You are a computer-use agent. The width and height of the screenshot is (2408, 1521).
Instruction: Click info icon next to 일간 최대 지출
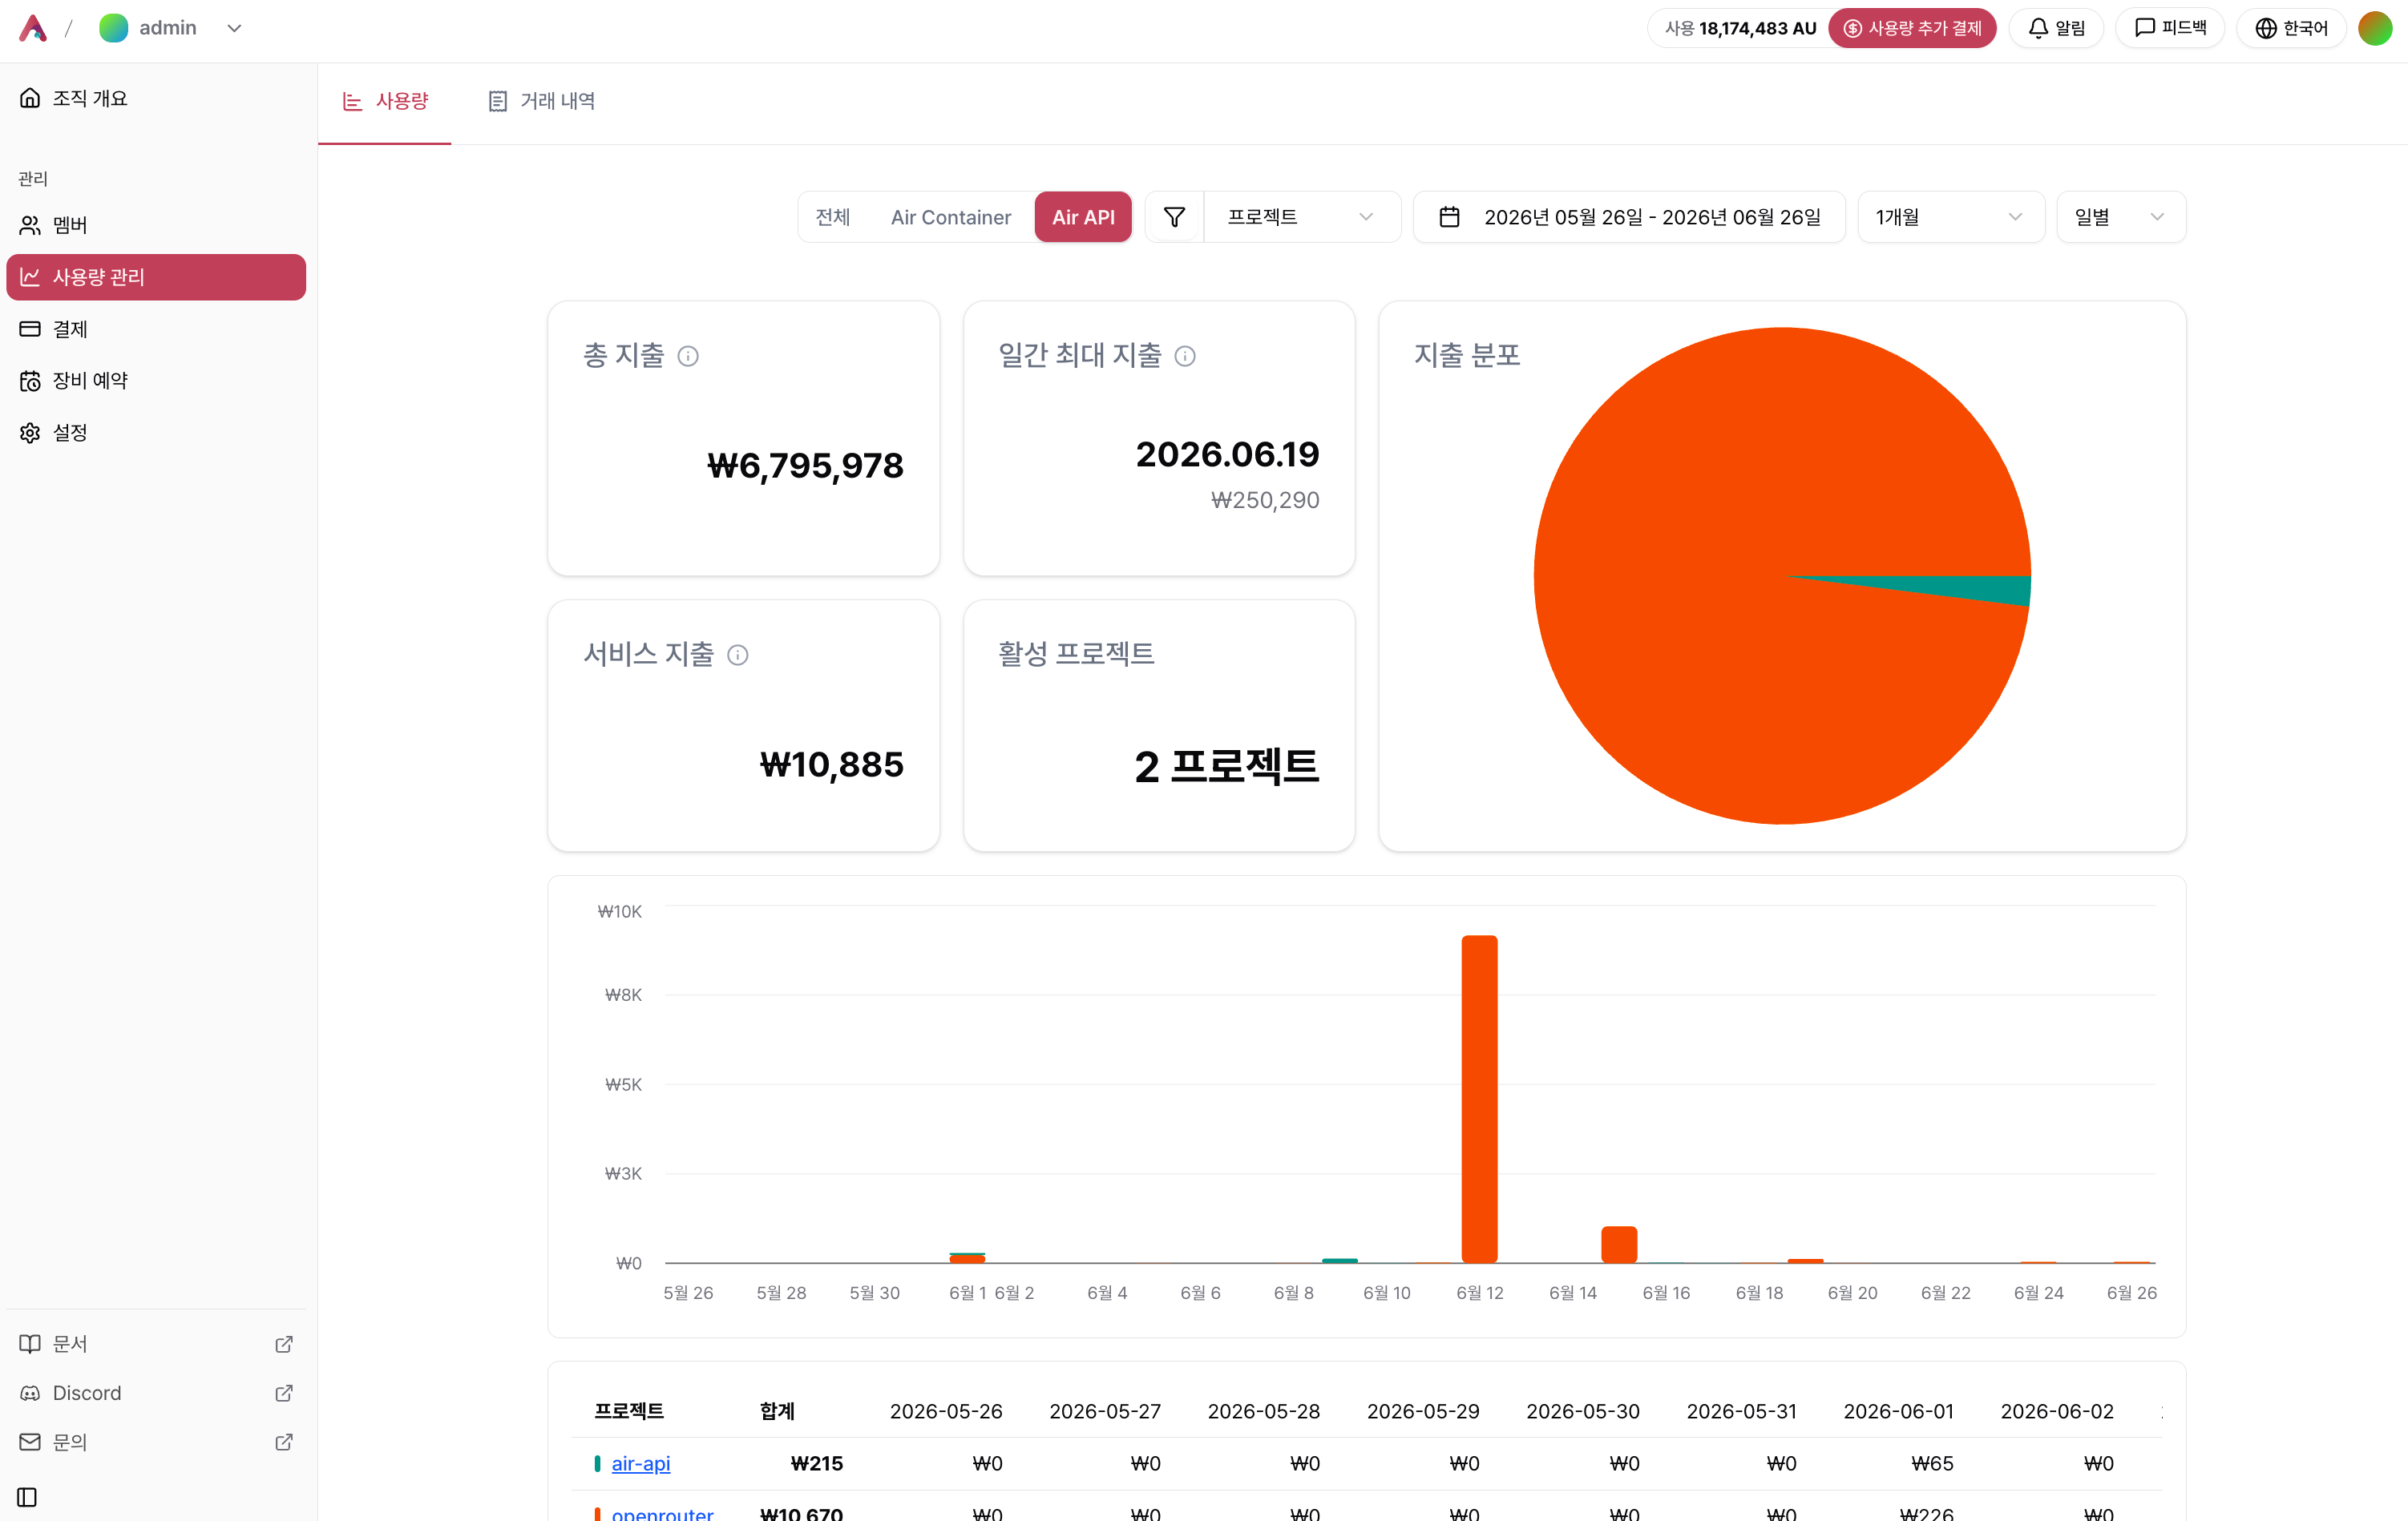(1185, 356)
